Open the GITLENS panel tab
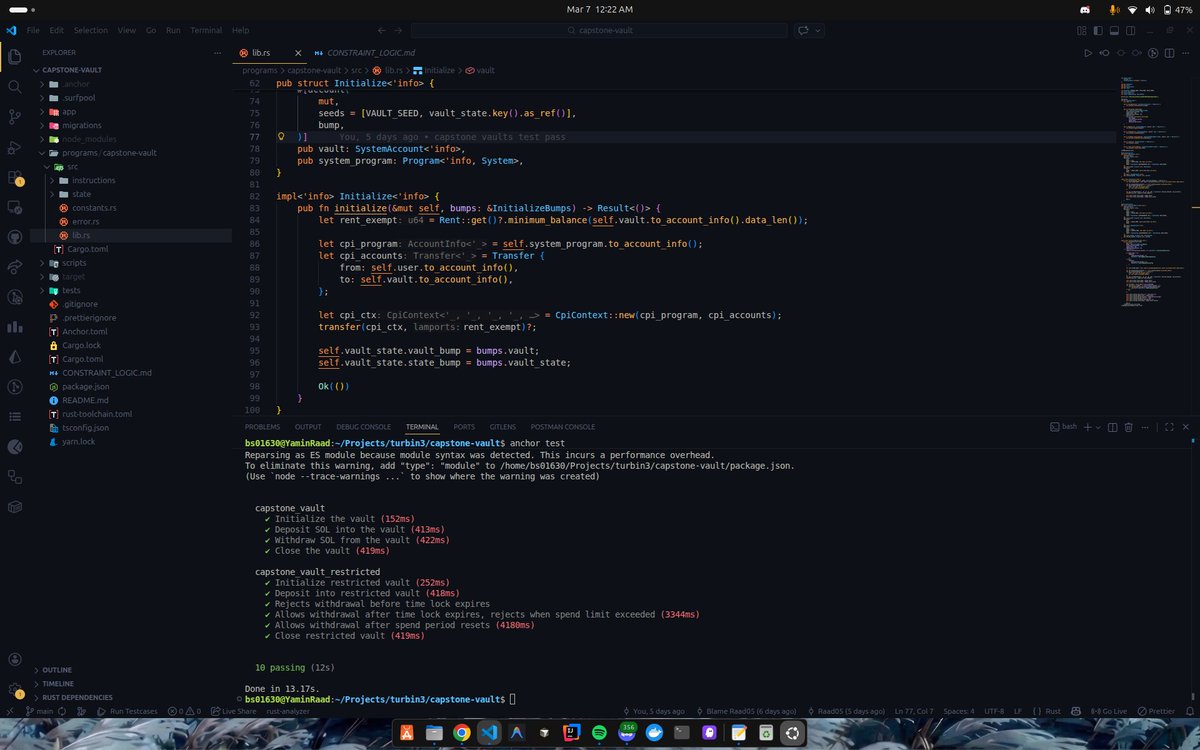This screenshot has width=1200, height=750. tap(502, 427)
